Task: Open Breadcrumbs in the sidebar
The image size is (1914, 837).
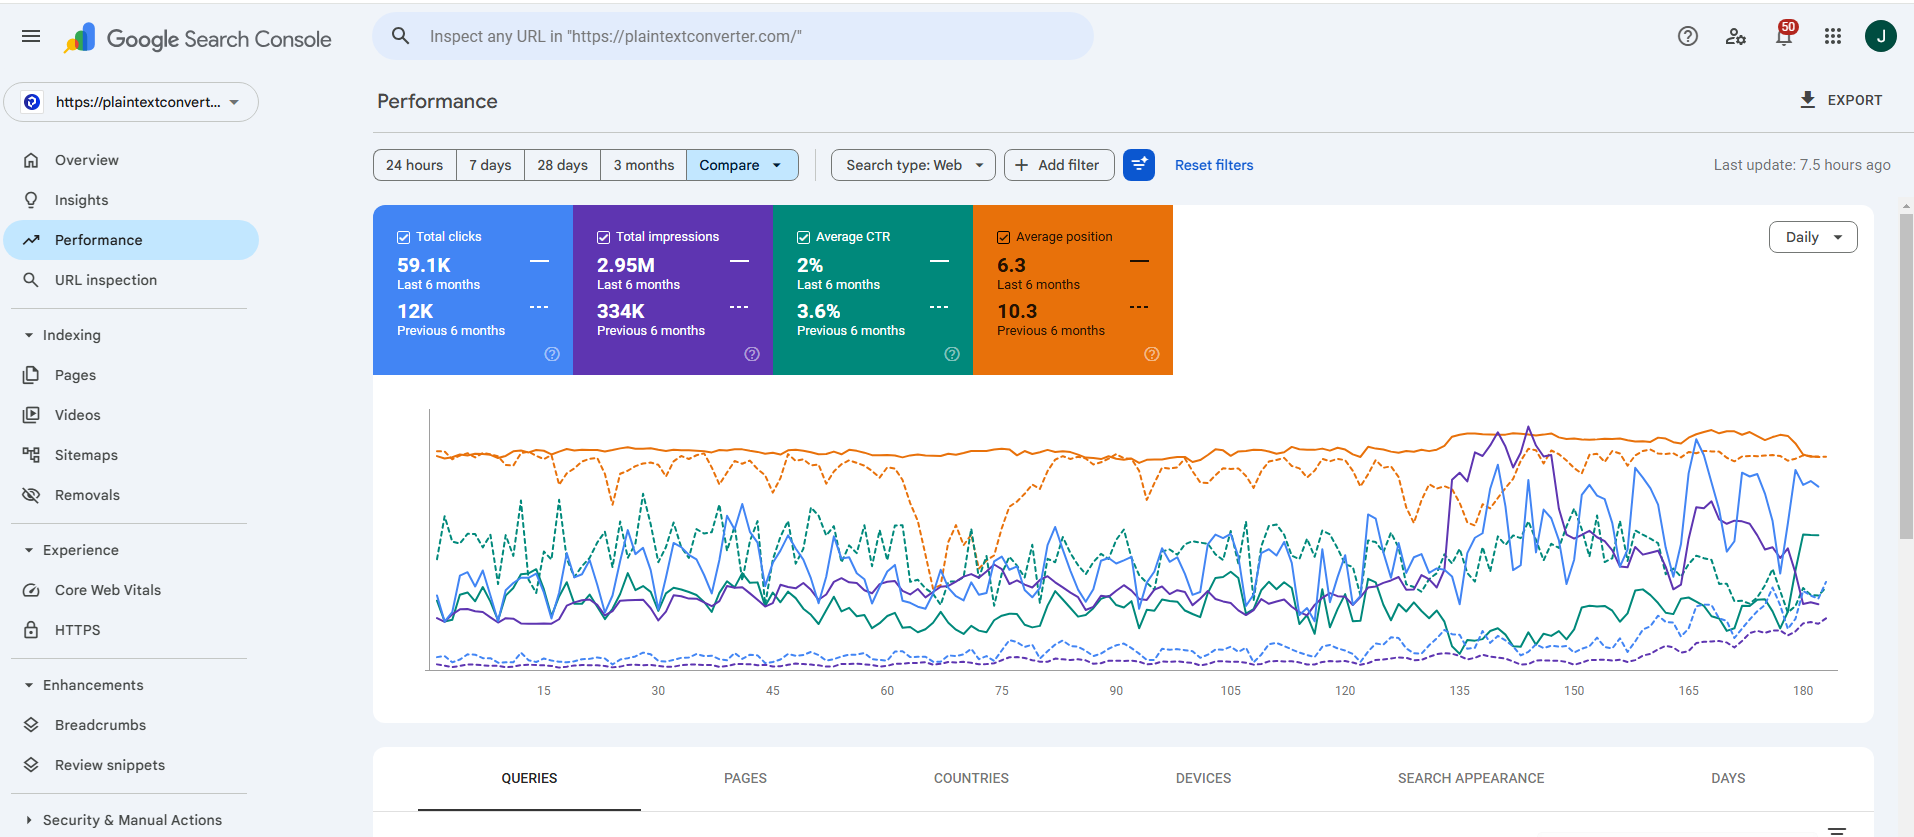Action: 131,725
